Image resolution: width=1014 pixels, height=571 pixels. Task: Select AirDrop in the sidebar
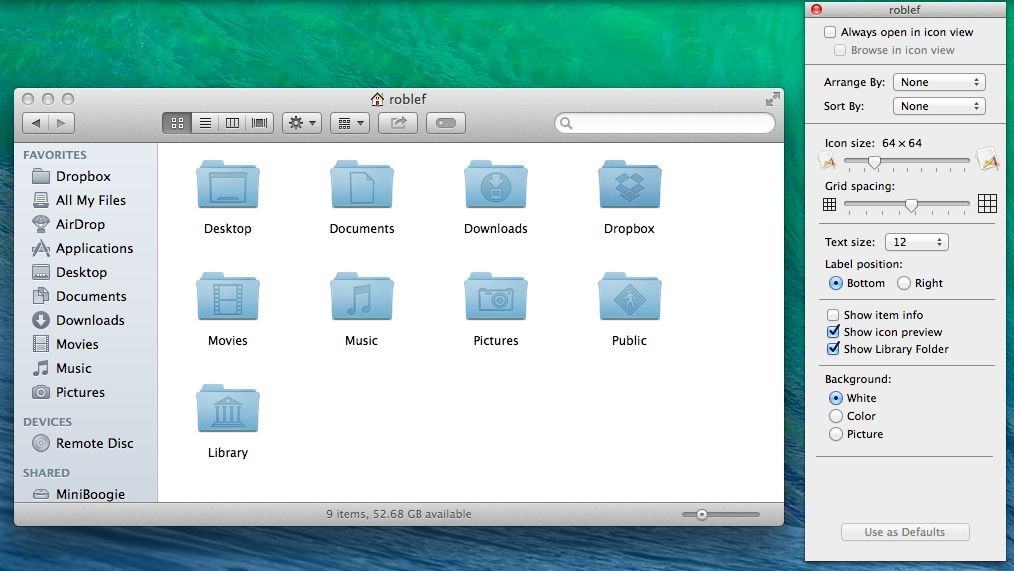80,224
